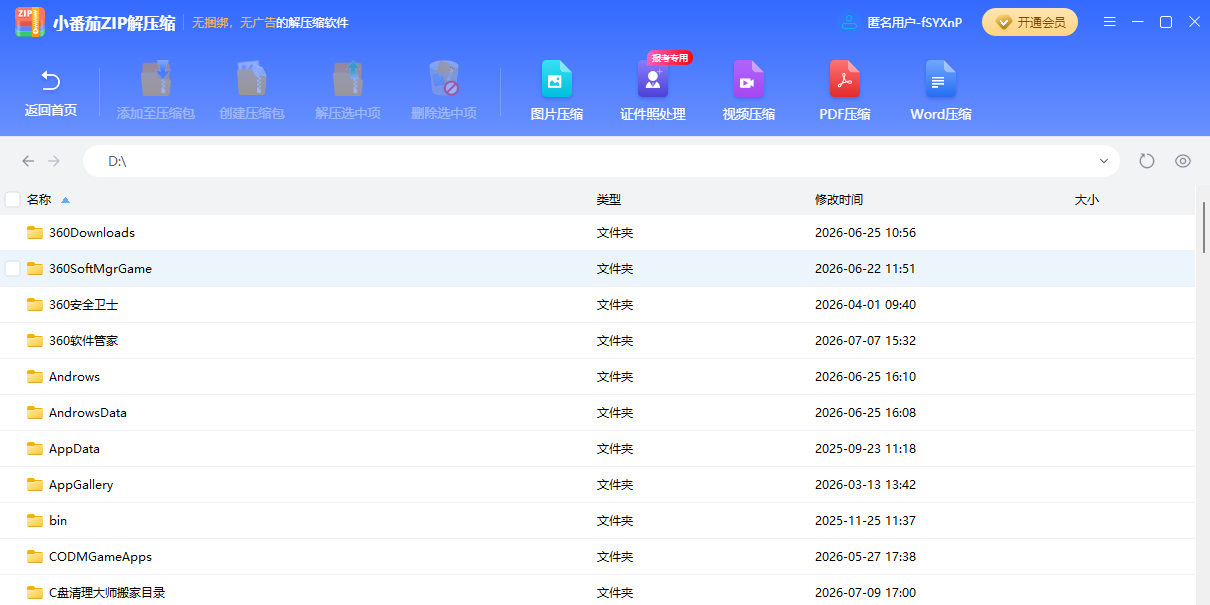Click the vertical scrollbar thumb
This screenshot has height=605, width=1210.
1204,227
